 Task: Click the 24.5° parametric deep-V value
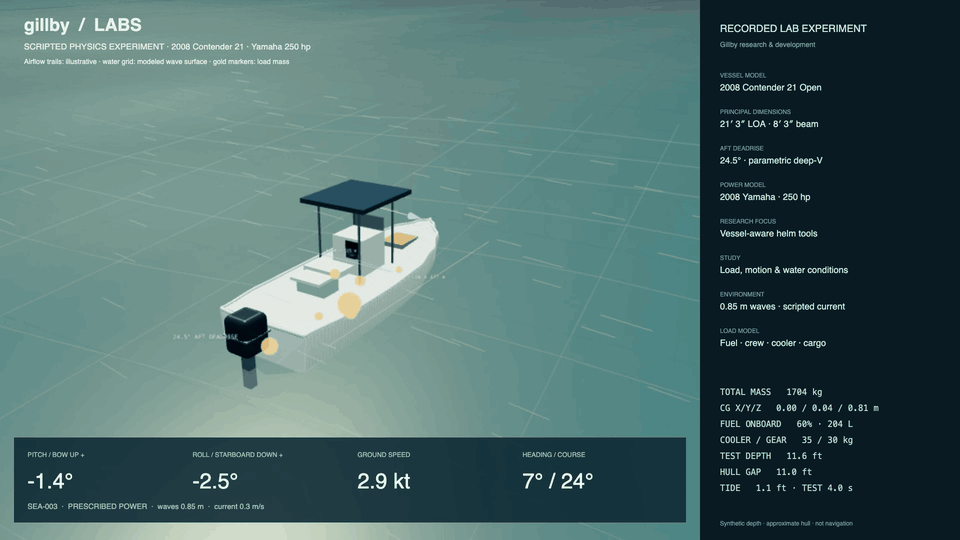pos(771,160)
